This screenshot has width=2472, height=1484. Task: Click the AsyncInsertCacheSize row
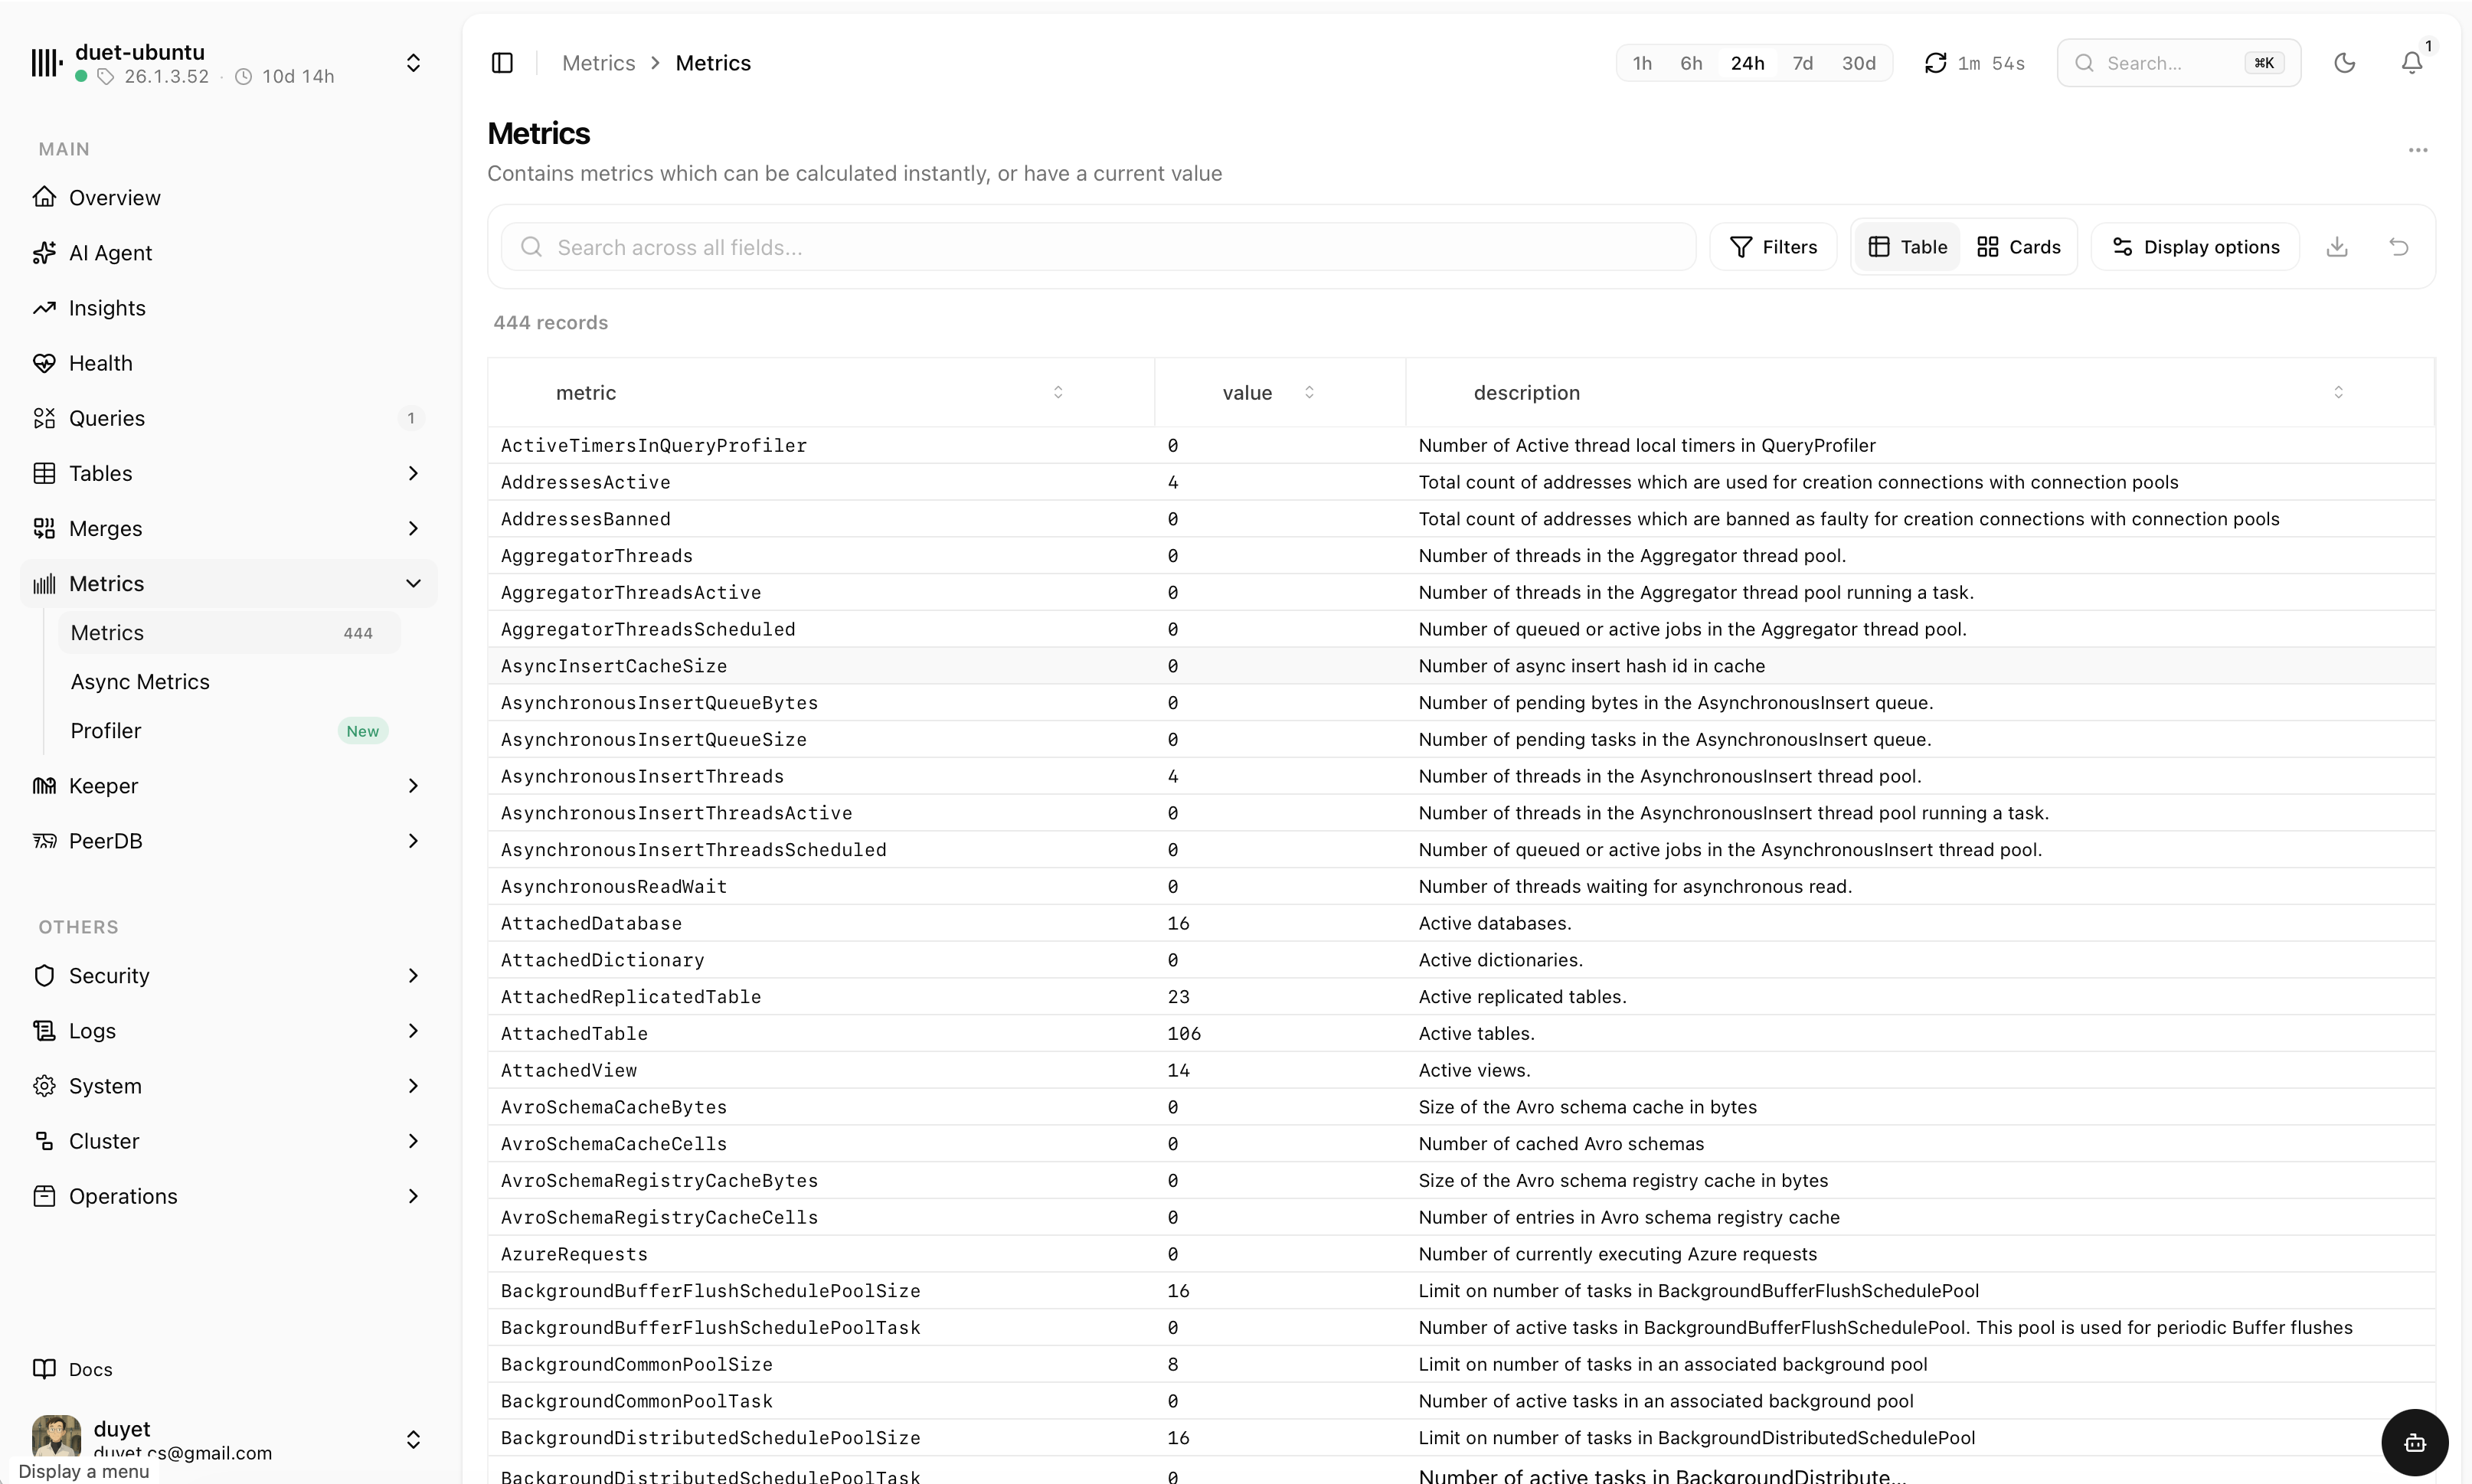[x=1461, y=666]
